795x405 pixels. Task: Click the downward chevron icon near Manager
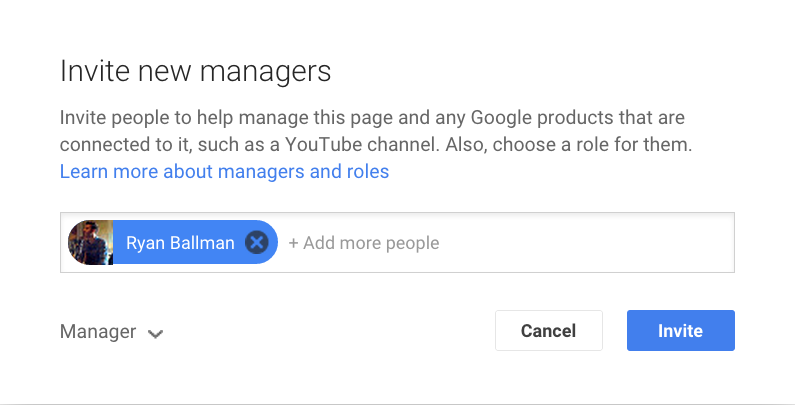tap(155, 334)
